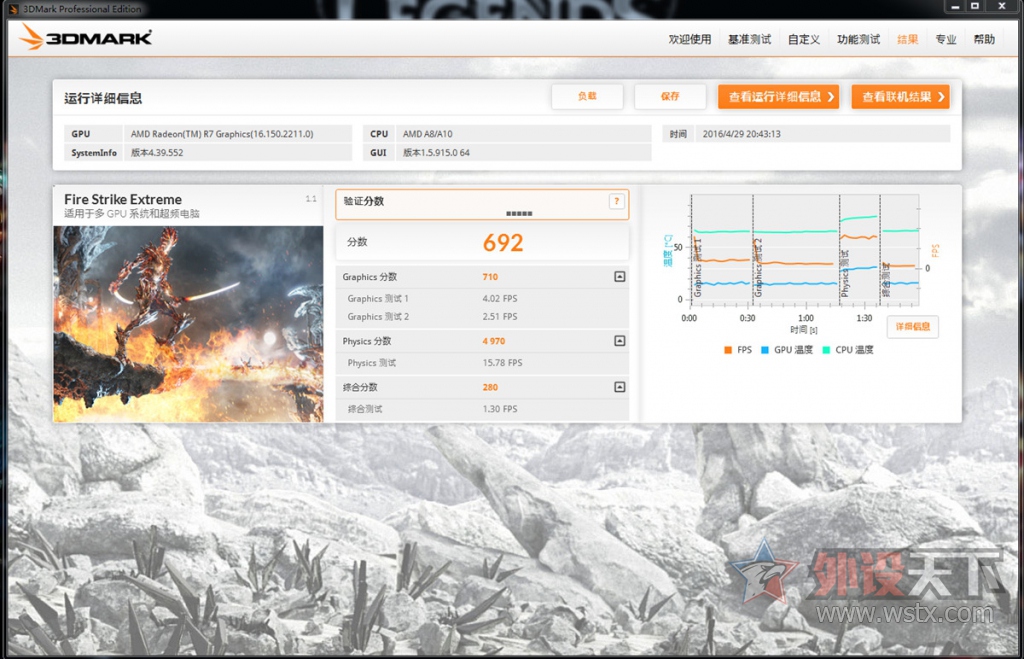The image size is (1024, 659).
Task: Click the Fire Strike Extreme title
Action: pos(123,199)
